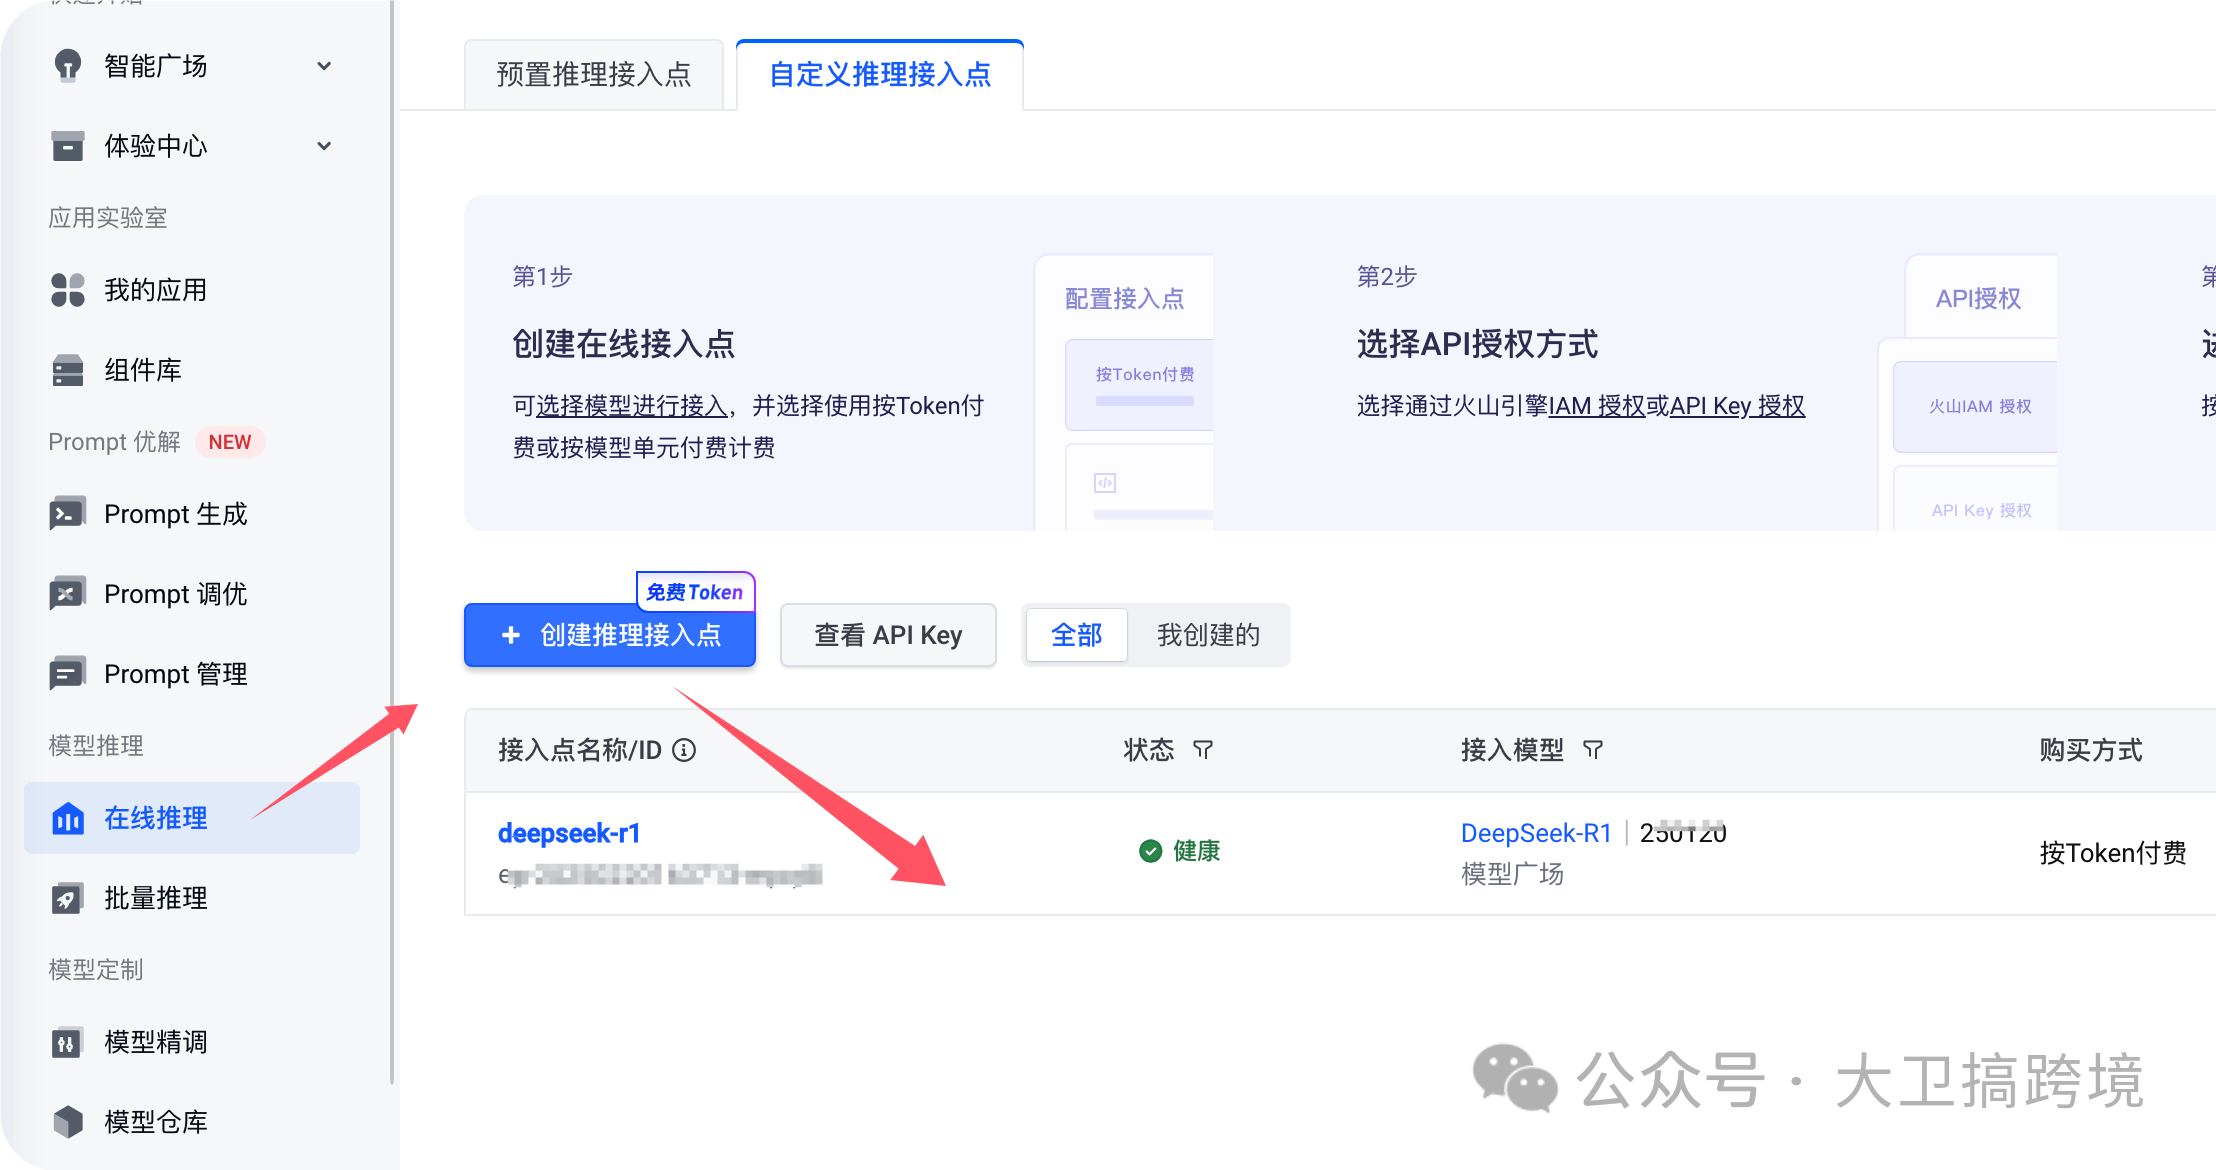The image size is (2216, 1170).
Task: Click the sidebar vertical scrollbar
Action: click(x=392, y=540)
